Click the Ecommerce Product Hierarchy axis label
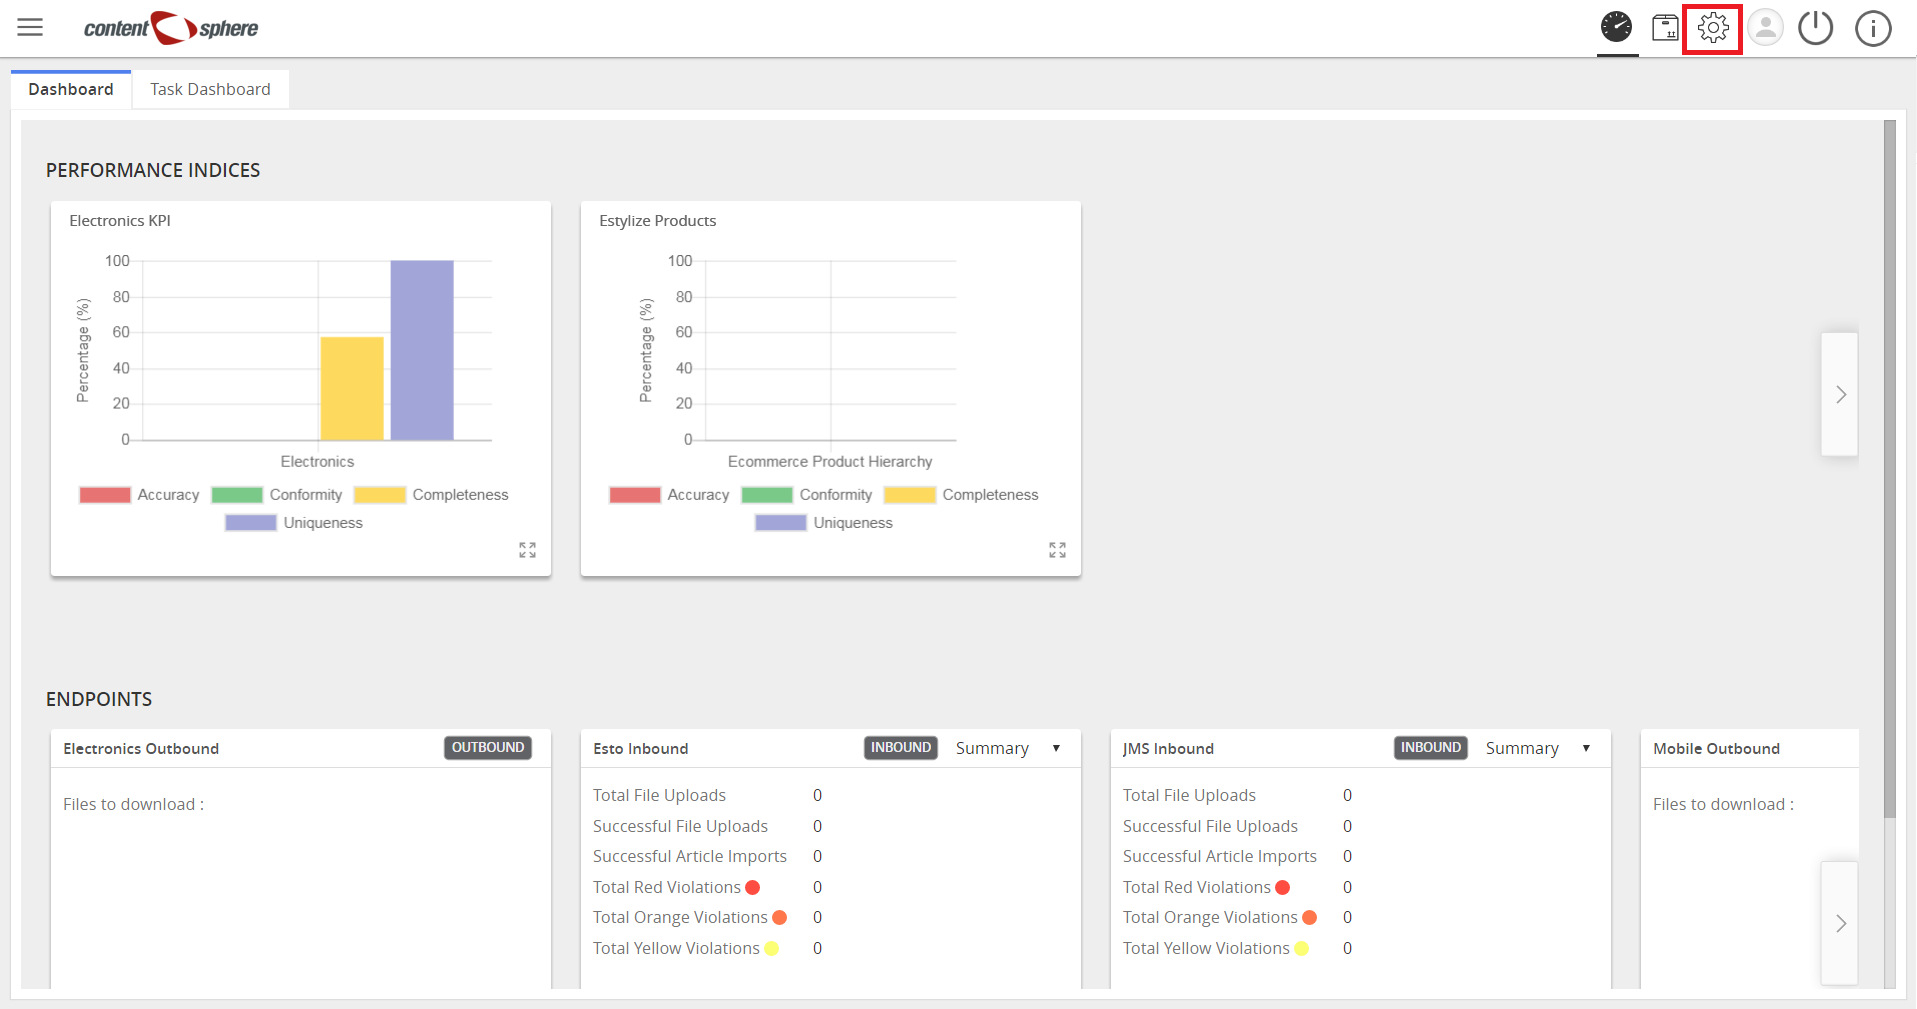1917x1009 pixels. 830,461
